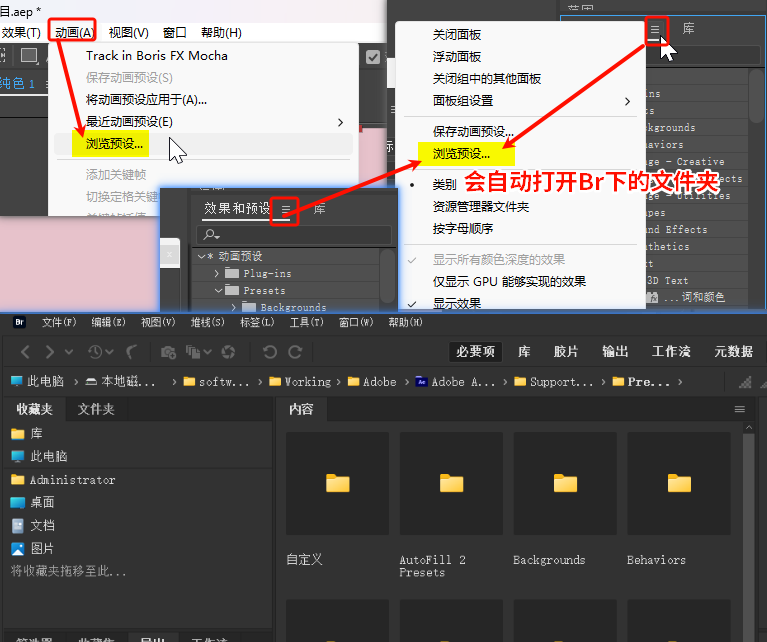Viewport: 767px width, 642px height.
Task: Open 堆栈(S) menu in Bridge
Action: coord(207,322)
